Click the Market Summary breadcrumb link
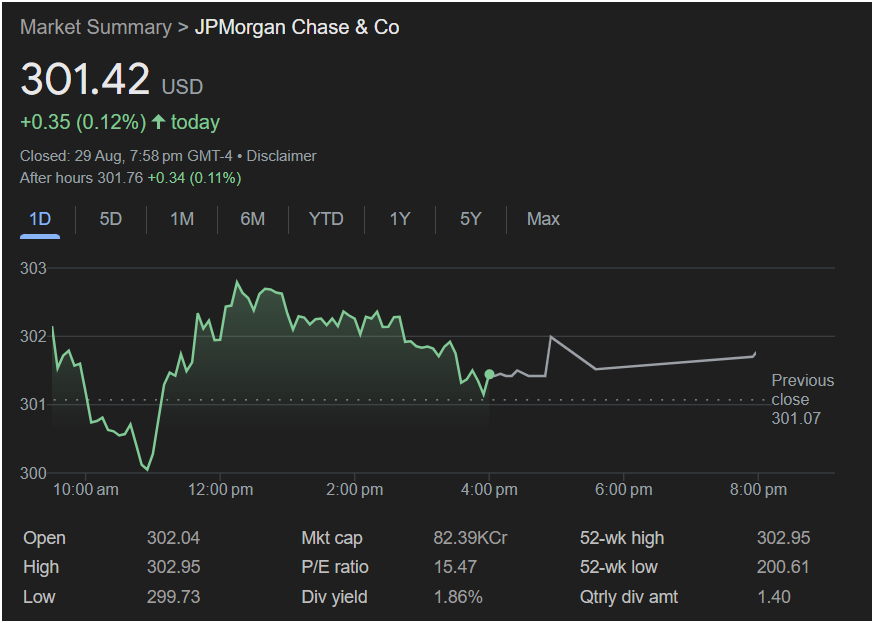The height and width of the screenshot is (623, 874). [95, 28]
